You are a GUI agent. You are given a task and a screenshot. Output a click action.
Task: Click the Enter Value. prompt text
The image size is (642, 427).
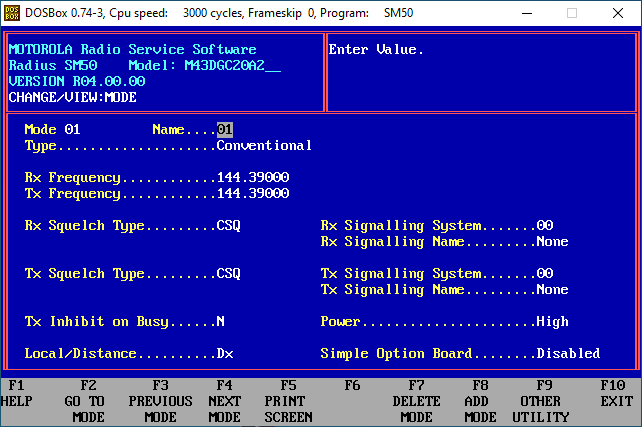click(x=376, y=50)
